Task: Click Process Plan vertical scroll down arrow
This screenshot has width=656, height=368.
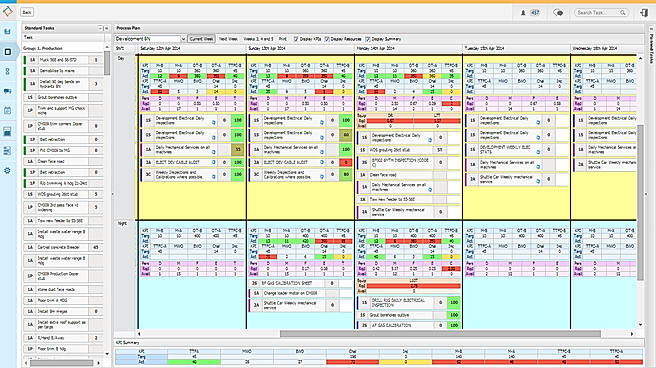Action: pyautogui.click(x=640, y=325)
